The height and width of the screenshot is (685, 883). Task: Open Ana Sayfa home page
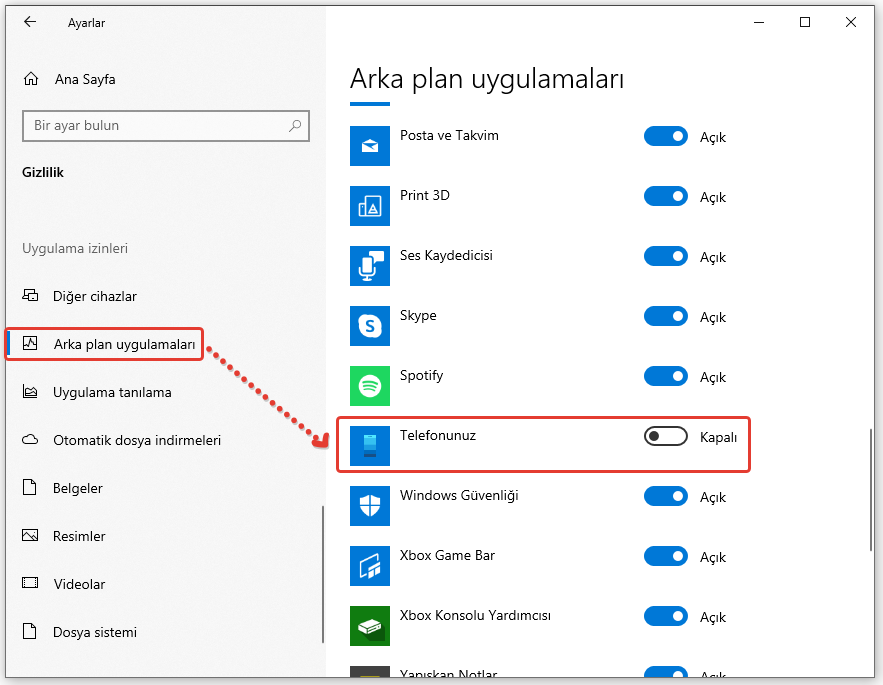pos(84,79)
